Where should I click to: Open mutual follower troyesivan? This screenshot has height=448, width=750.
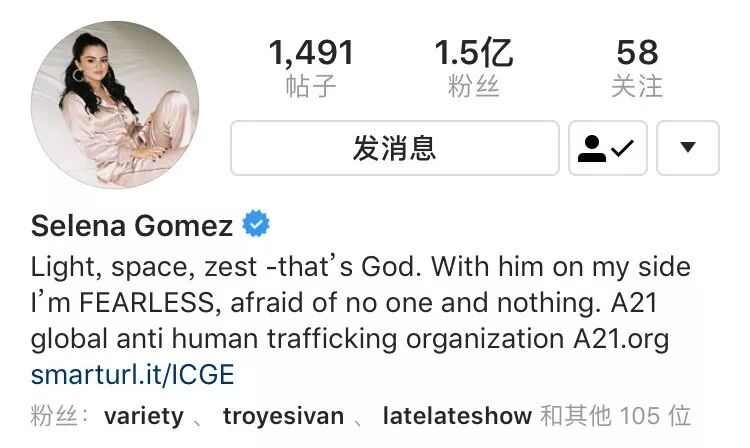point(284,416)
